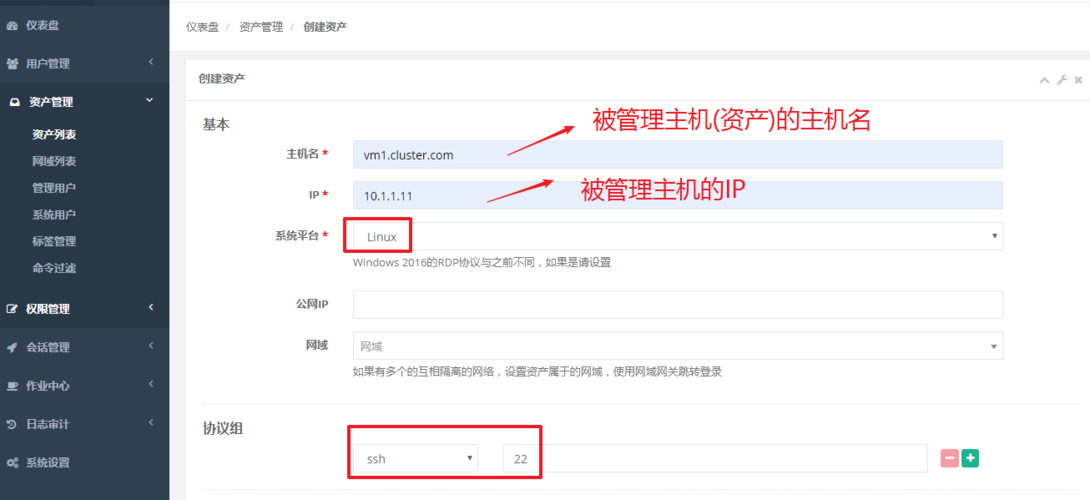Click the 系统平台 field label
The image size is (1090, 500).
(x=297, y=236)
